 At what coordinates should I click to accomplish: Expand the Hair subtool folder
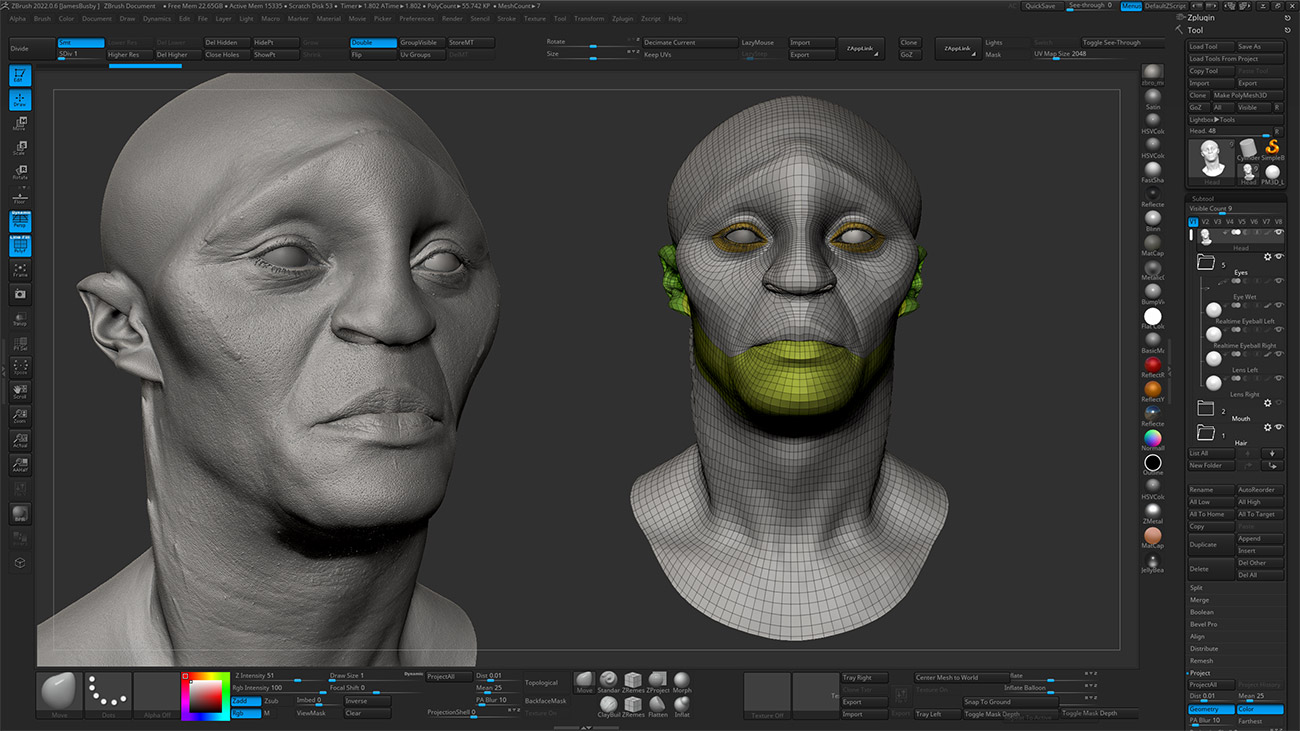point(1206,433)
